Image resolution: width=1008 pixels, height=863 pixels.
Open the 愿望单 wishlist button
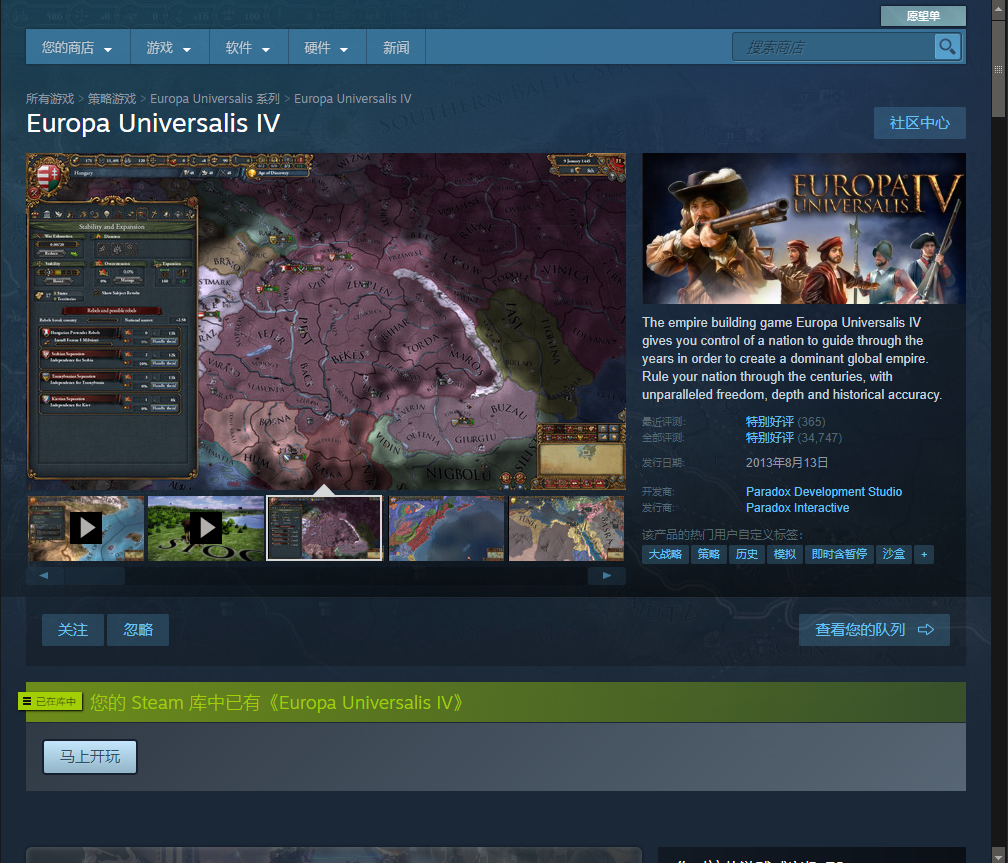pos(923,16)
